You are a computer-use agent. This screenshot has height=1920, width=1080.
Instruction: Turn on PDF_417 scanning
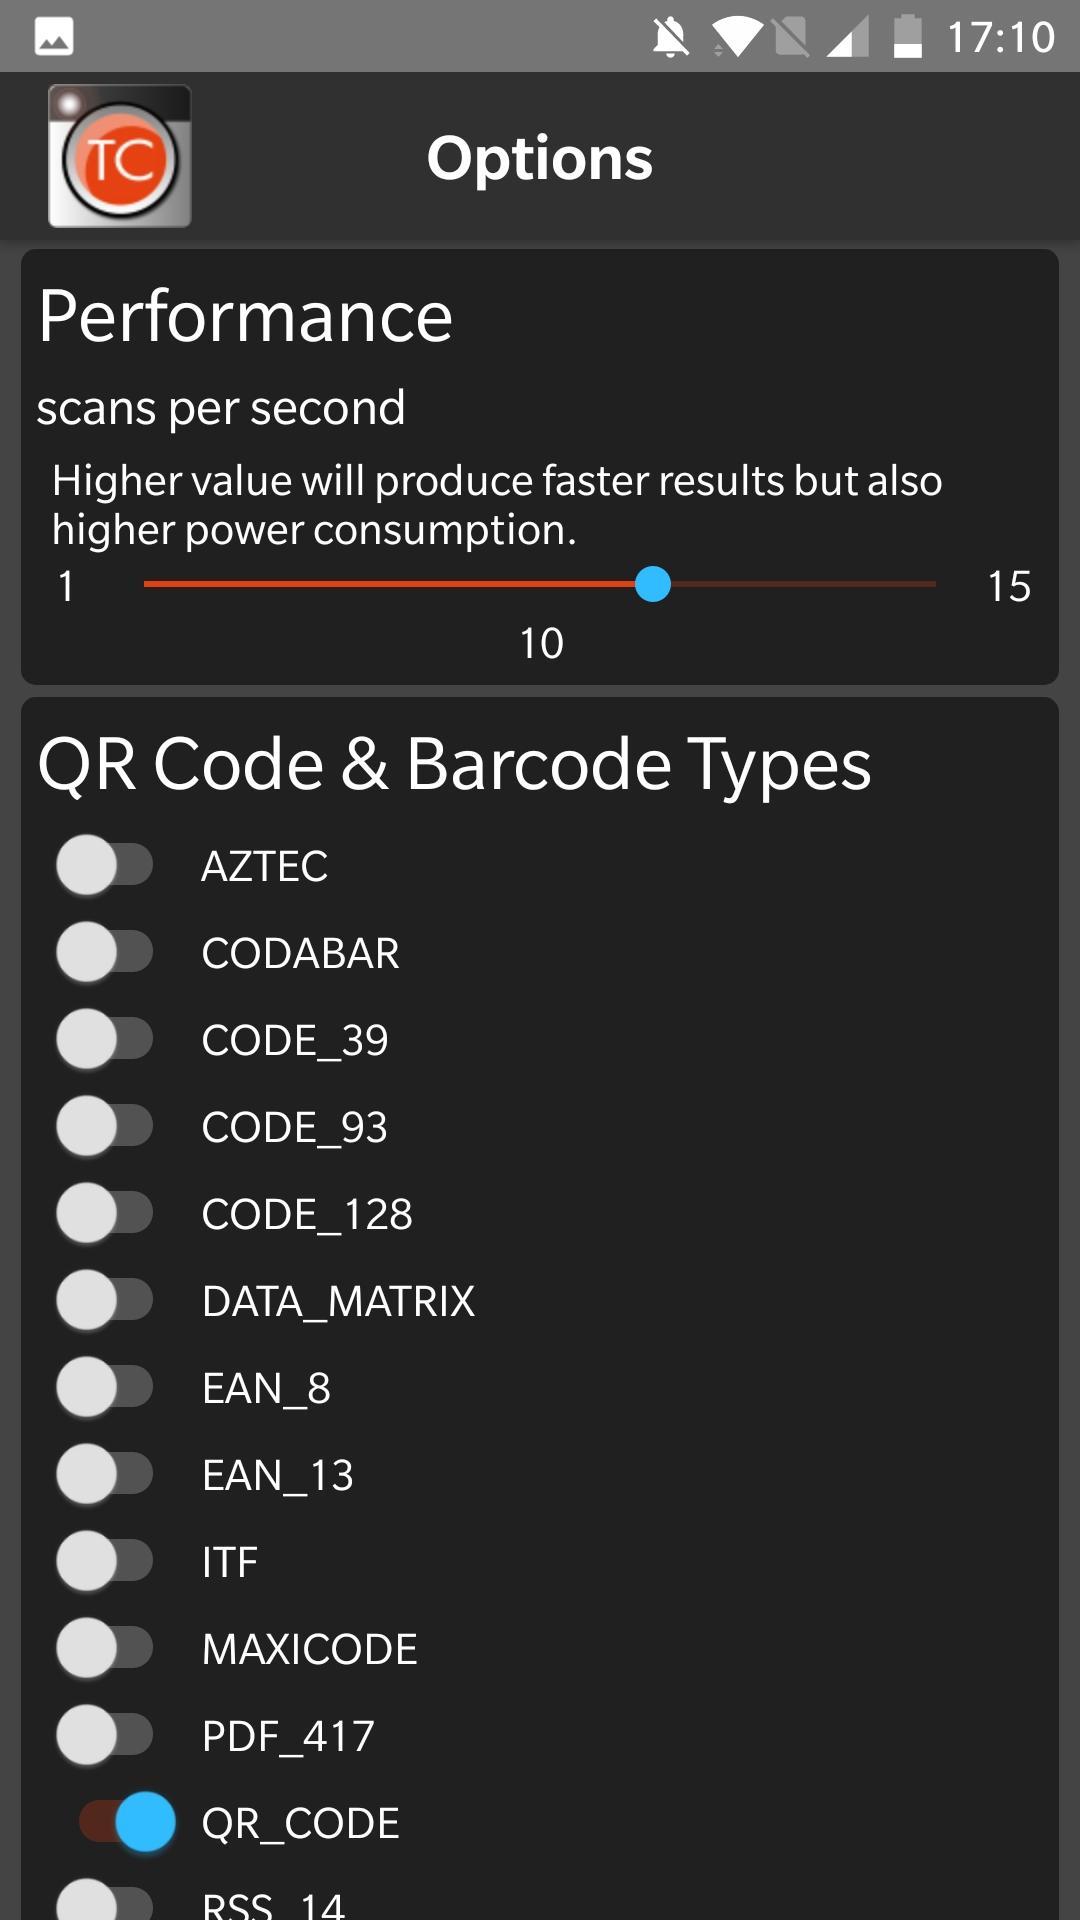105,1735
